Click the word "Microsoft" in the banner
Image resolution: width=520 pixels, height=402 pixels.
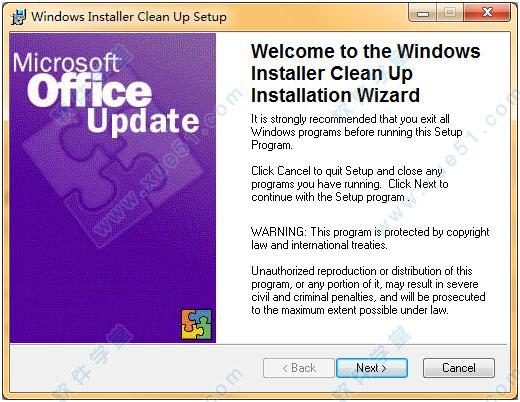[x=66, y=62]
